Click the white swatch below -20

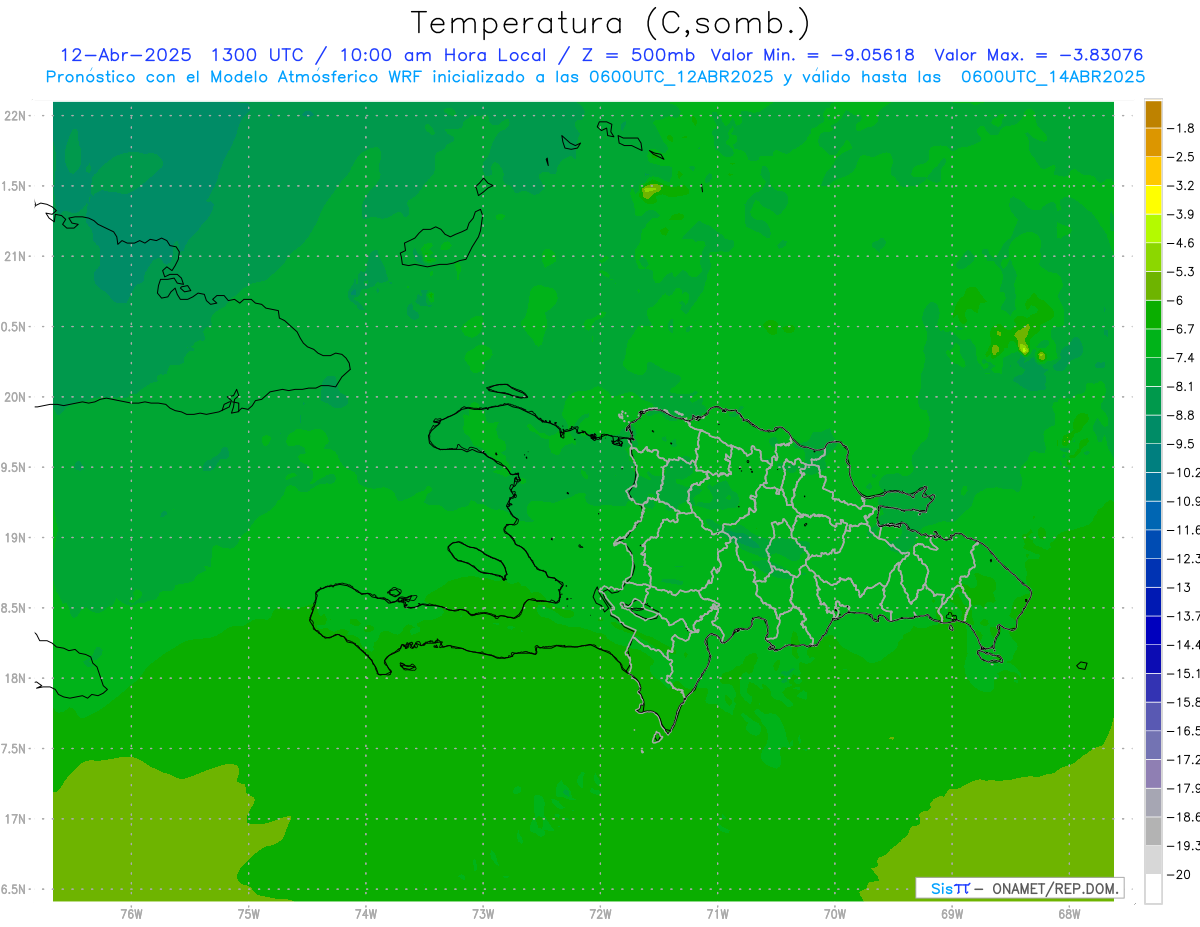pyautogui.click(x=1153, y=889)
